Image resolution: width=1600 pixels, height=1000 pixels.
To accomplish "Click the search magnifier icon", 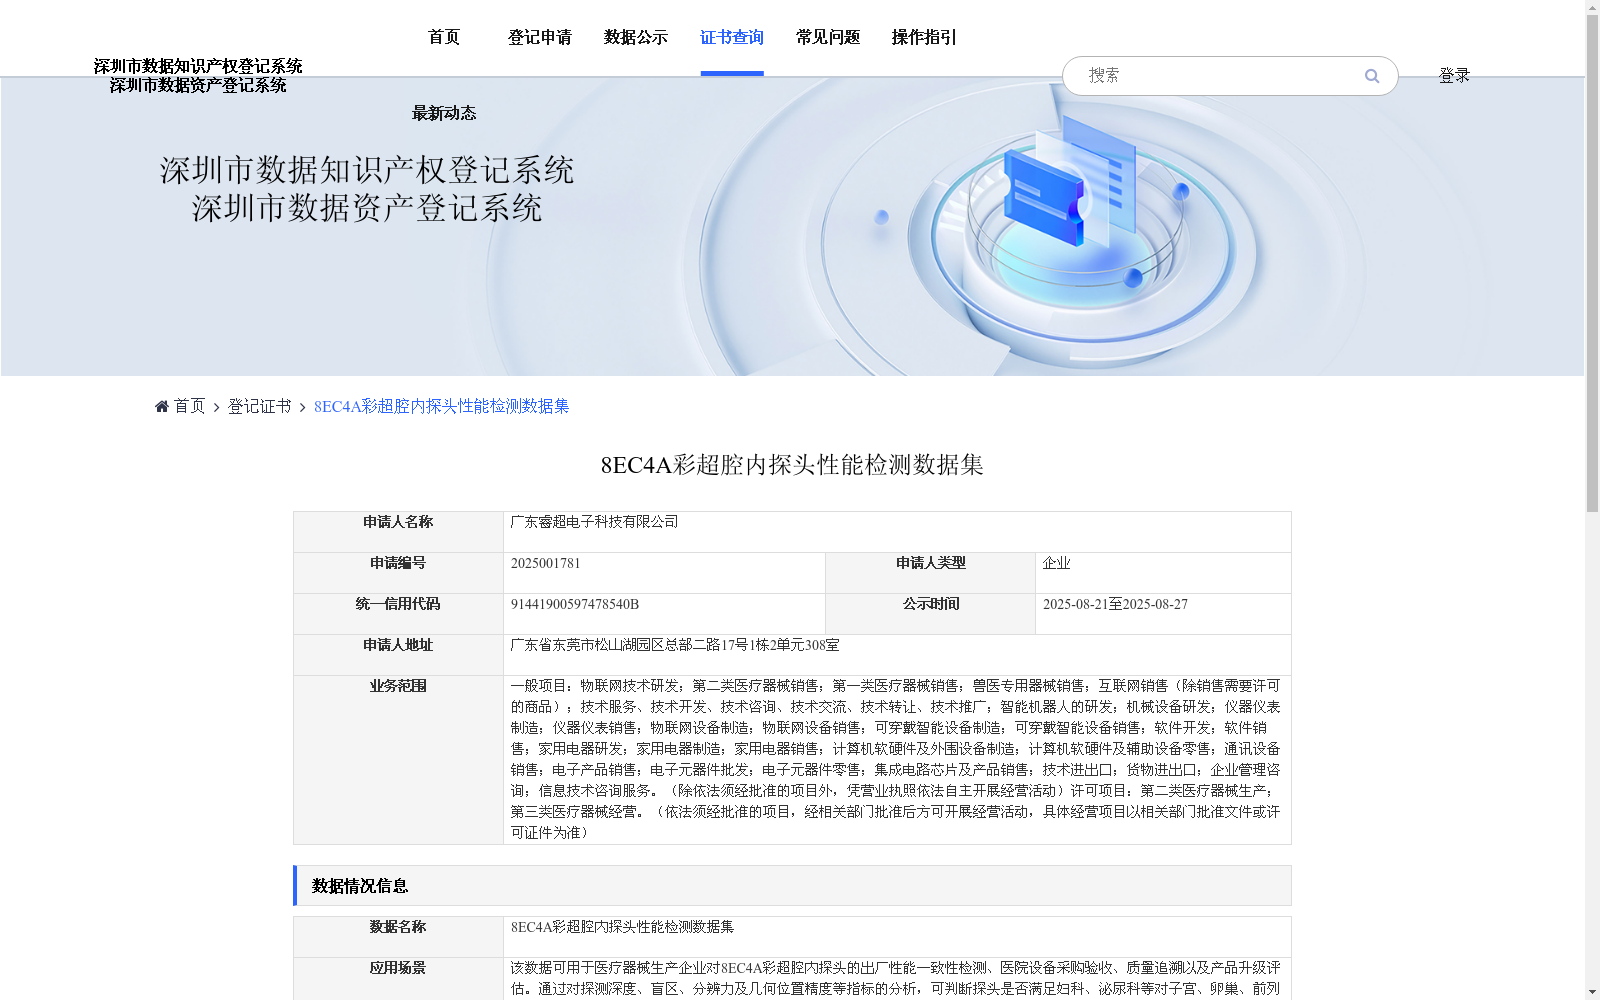I will [x=1372, y=76].
